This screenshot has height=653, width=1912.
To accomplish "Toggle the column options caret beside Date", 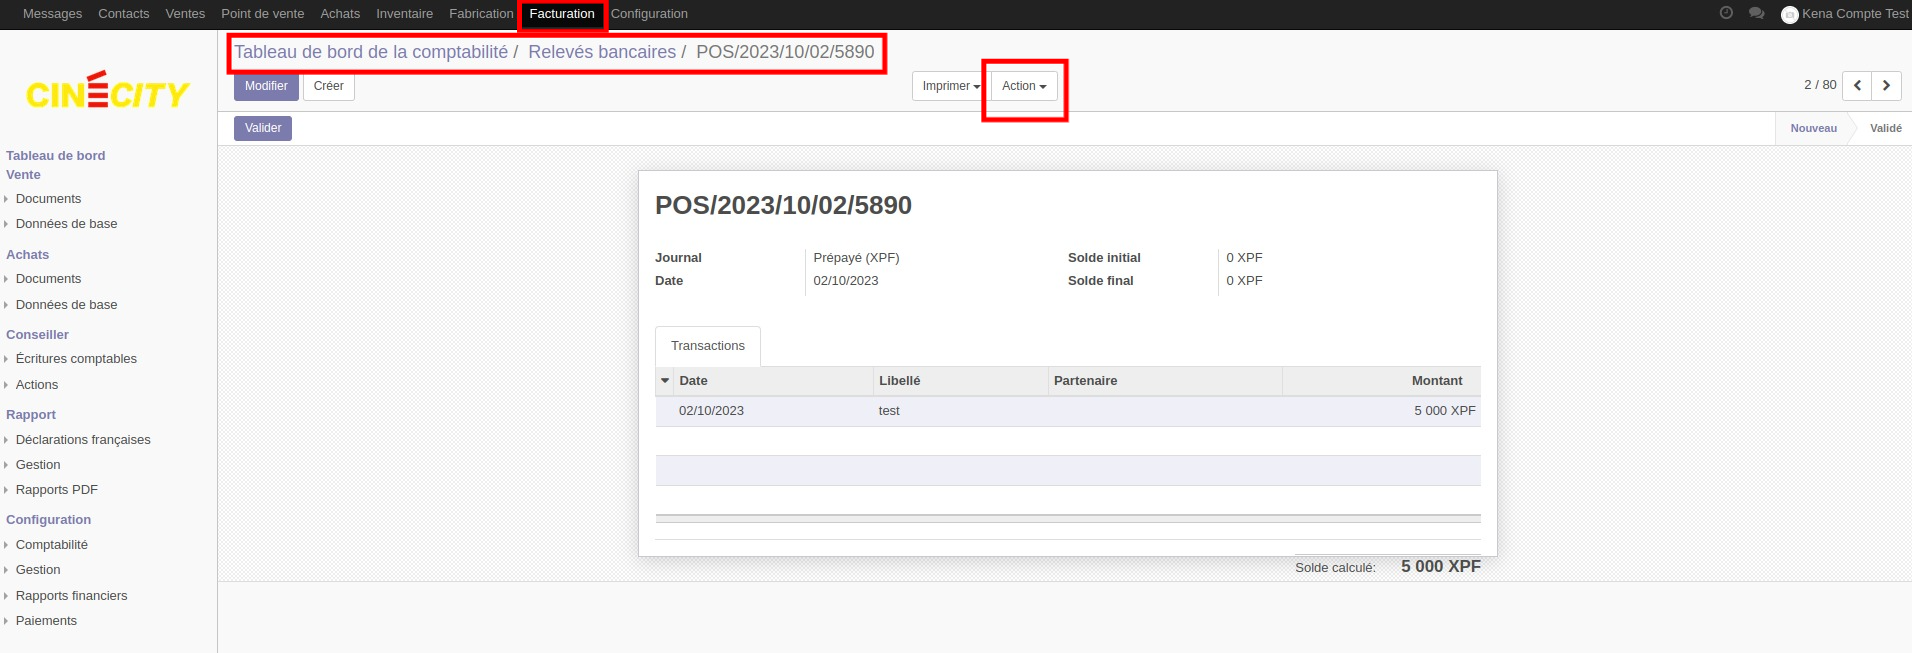I will pos(665,381).
